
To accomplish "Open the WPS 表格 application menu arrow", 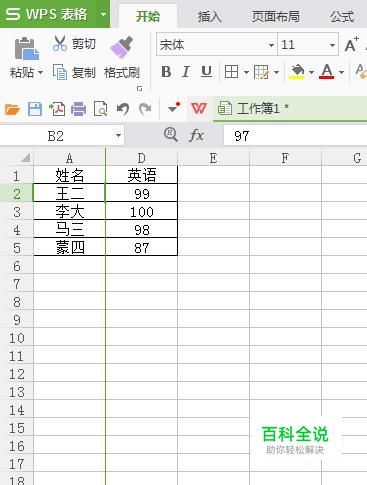I will [x=103, y=14].
